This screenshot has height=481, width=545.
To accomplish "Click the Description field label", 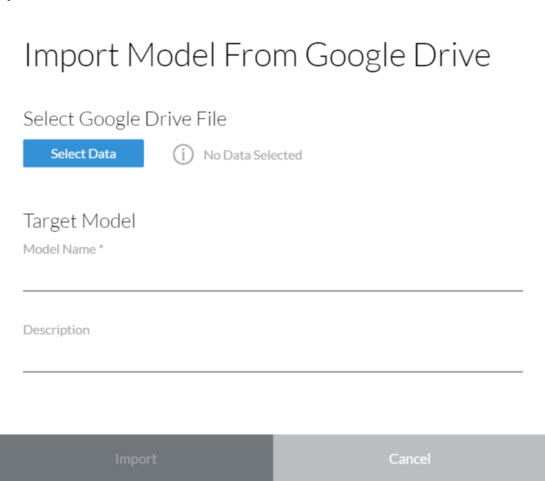I will click(56, 330).
